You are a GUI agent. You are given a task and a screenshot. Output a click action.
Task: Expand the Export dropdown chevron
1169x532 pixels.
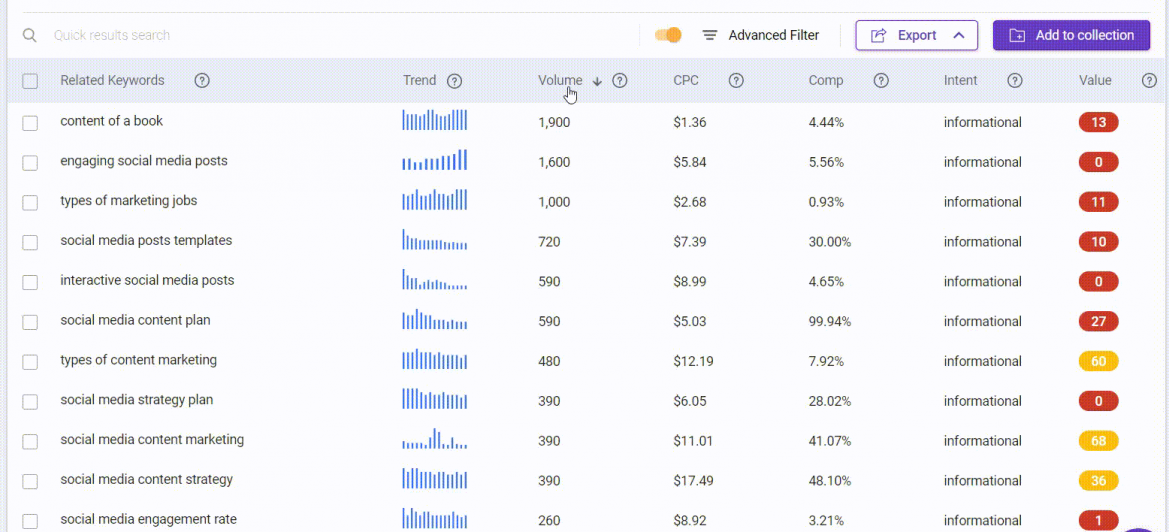960,35
